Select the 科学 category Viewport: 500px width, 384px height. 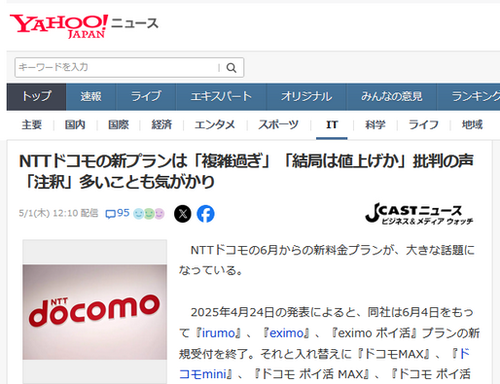(x=375, y=125)
